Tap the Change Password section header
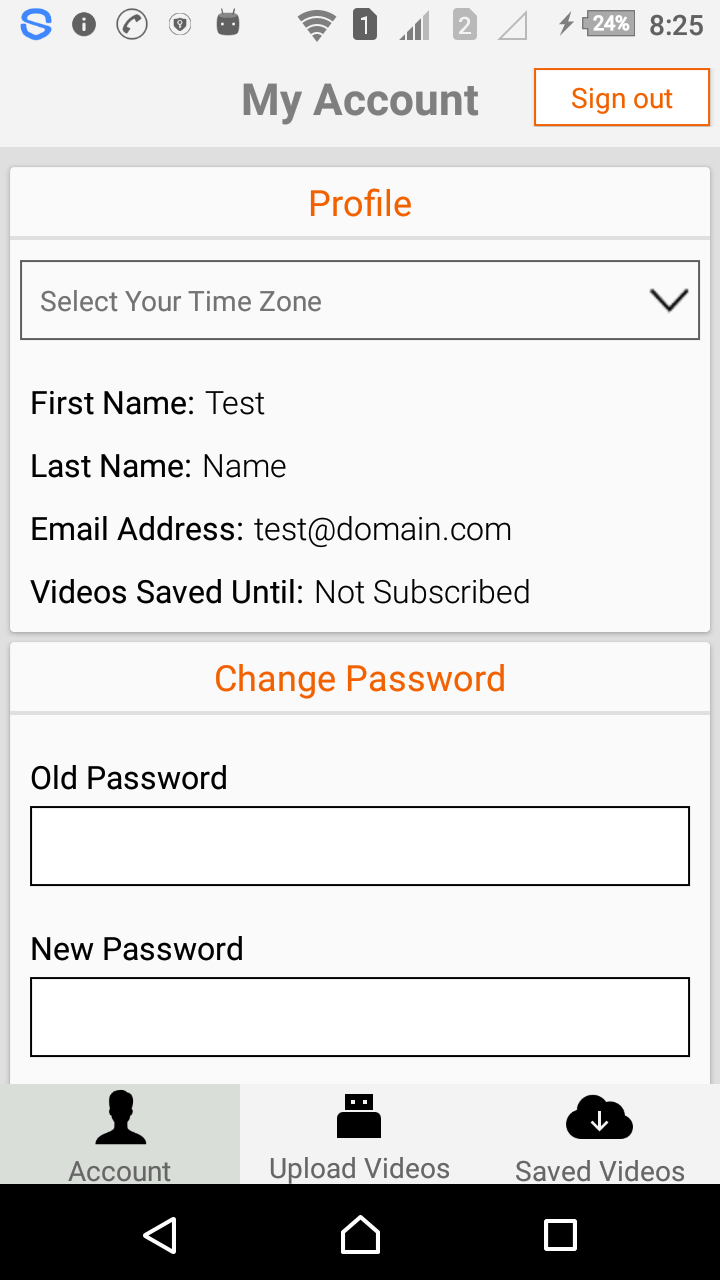720x1280 pixels. 360,679
